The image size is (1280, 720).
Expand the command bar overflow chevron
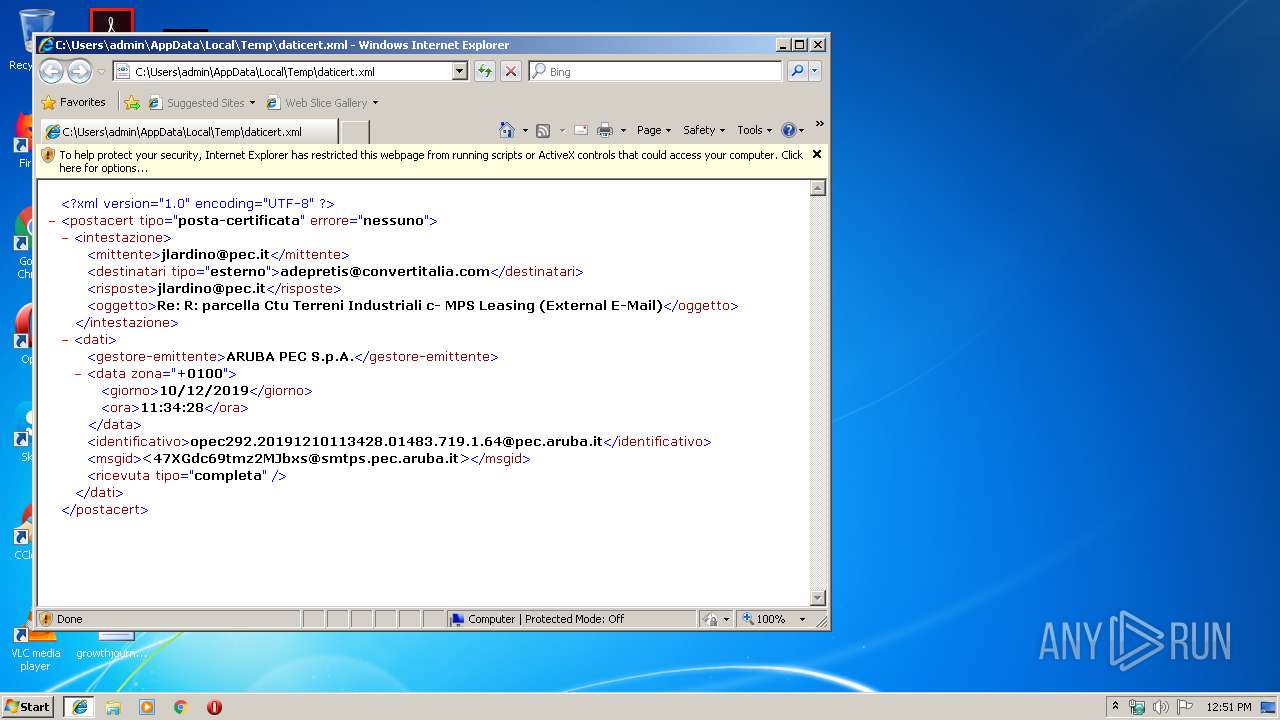(819, 124)
